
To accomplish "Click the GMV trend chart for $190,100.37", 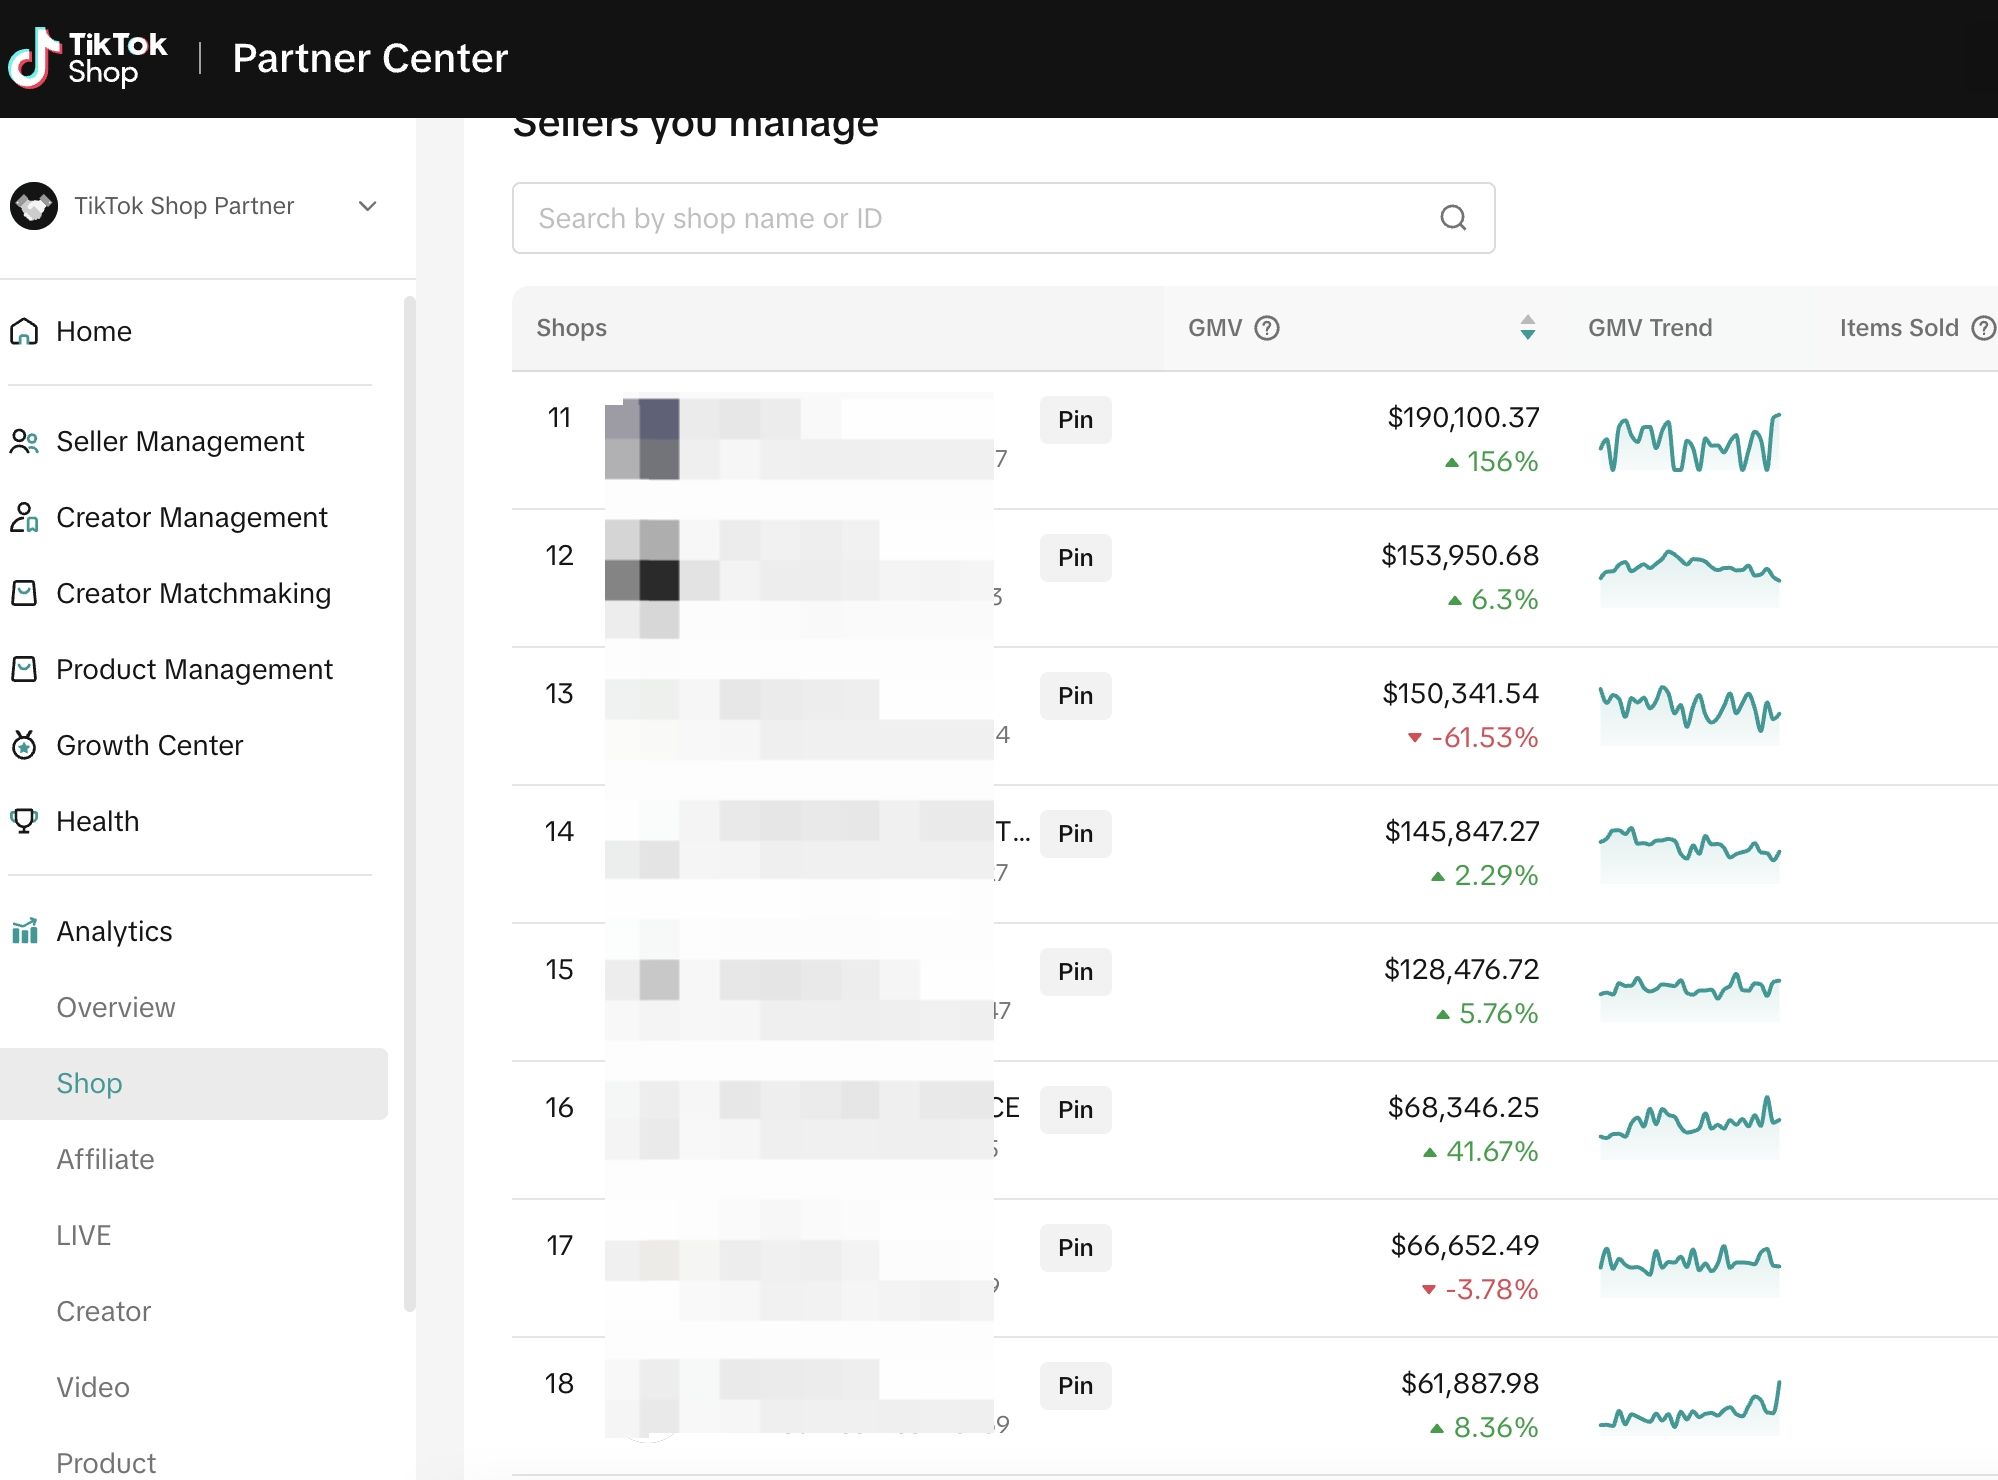I will (x=1689, y=442).
